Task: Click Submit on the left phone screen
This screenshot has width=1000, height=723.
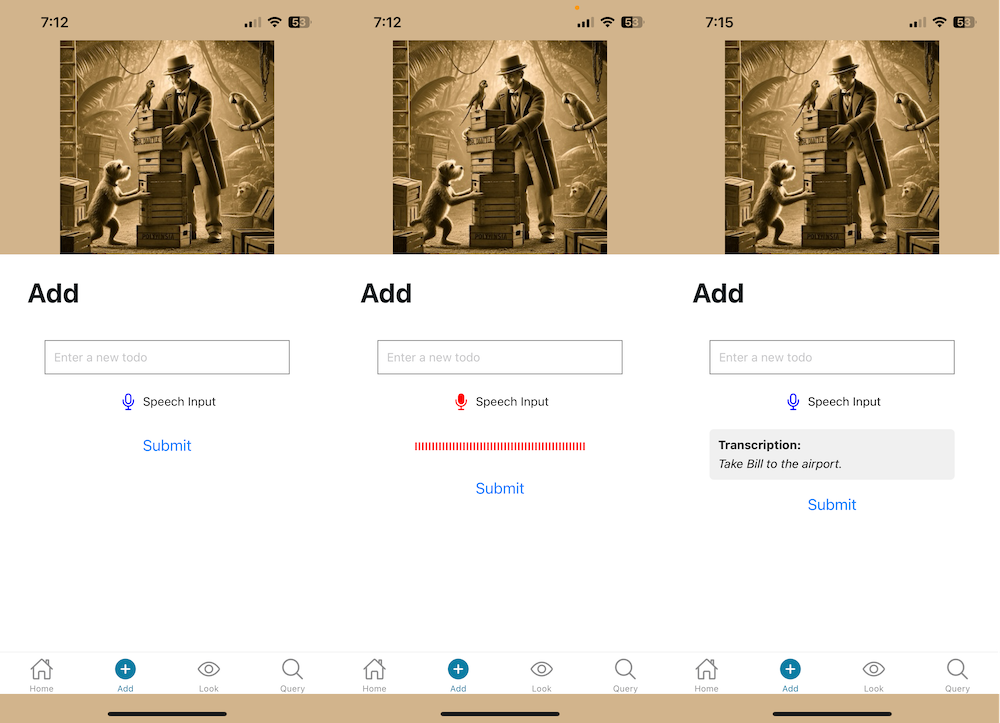Action: click(x=167, y=446)
